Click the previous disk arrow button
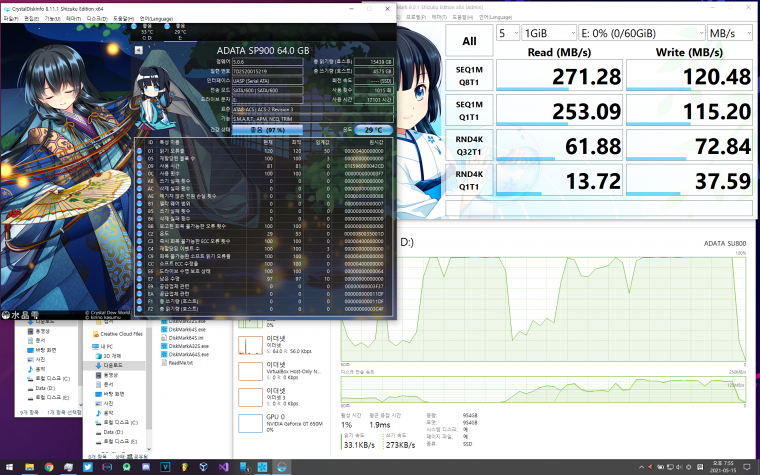Viewport: 760px width, 475px height. tap(139, 50)
